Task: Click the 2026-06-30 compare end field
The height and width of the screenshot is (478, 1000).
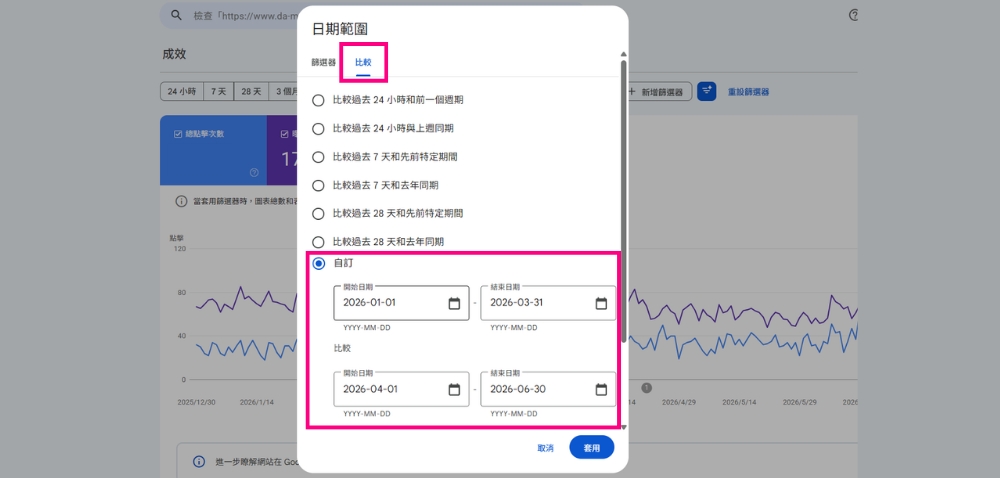Action: (x=548, y=389)
